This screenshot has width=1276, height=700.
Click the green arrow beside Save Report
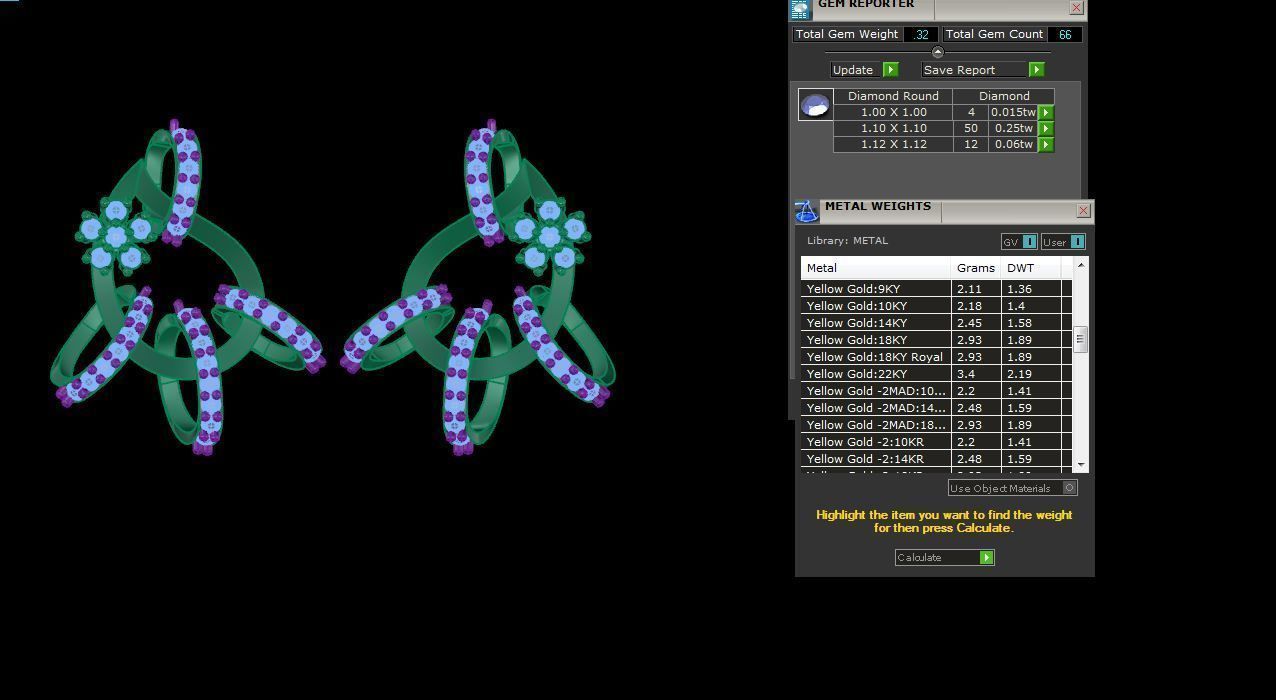(x=1036, y=70)
